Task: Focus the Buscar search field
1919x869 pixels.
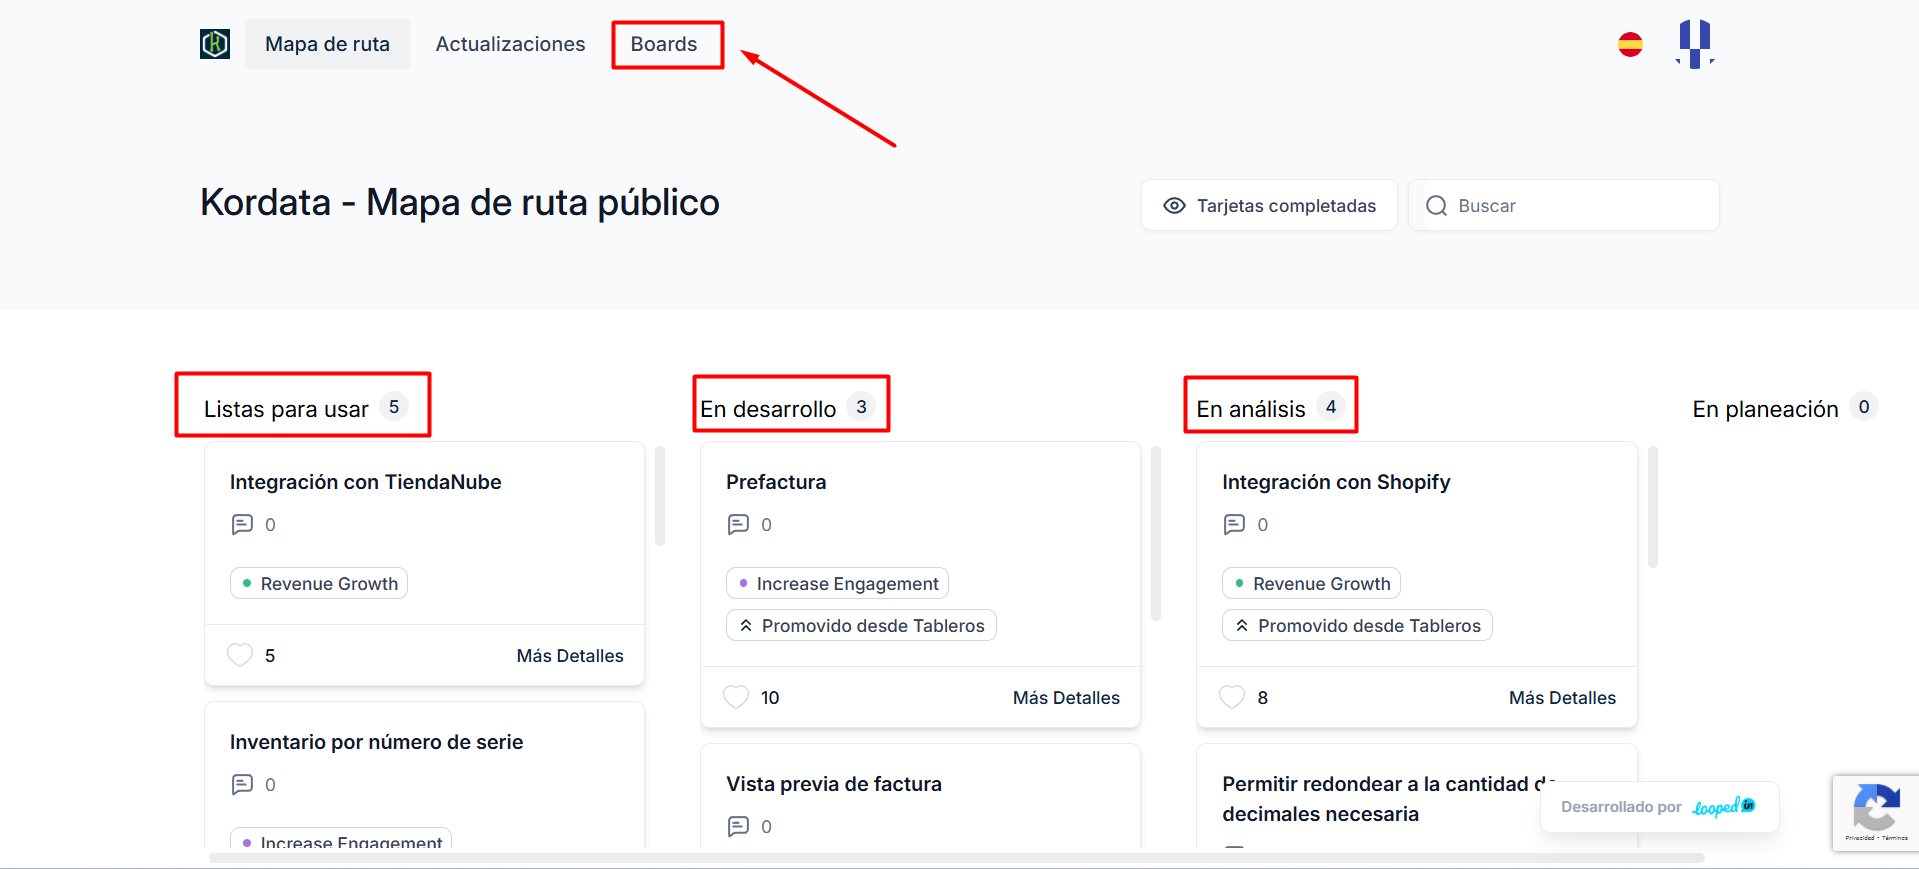Action: tap(1580, 206)
